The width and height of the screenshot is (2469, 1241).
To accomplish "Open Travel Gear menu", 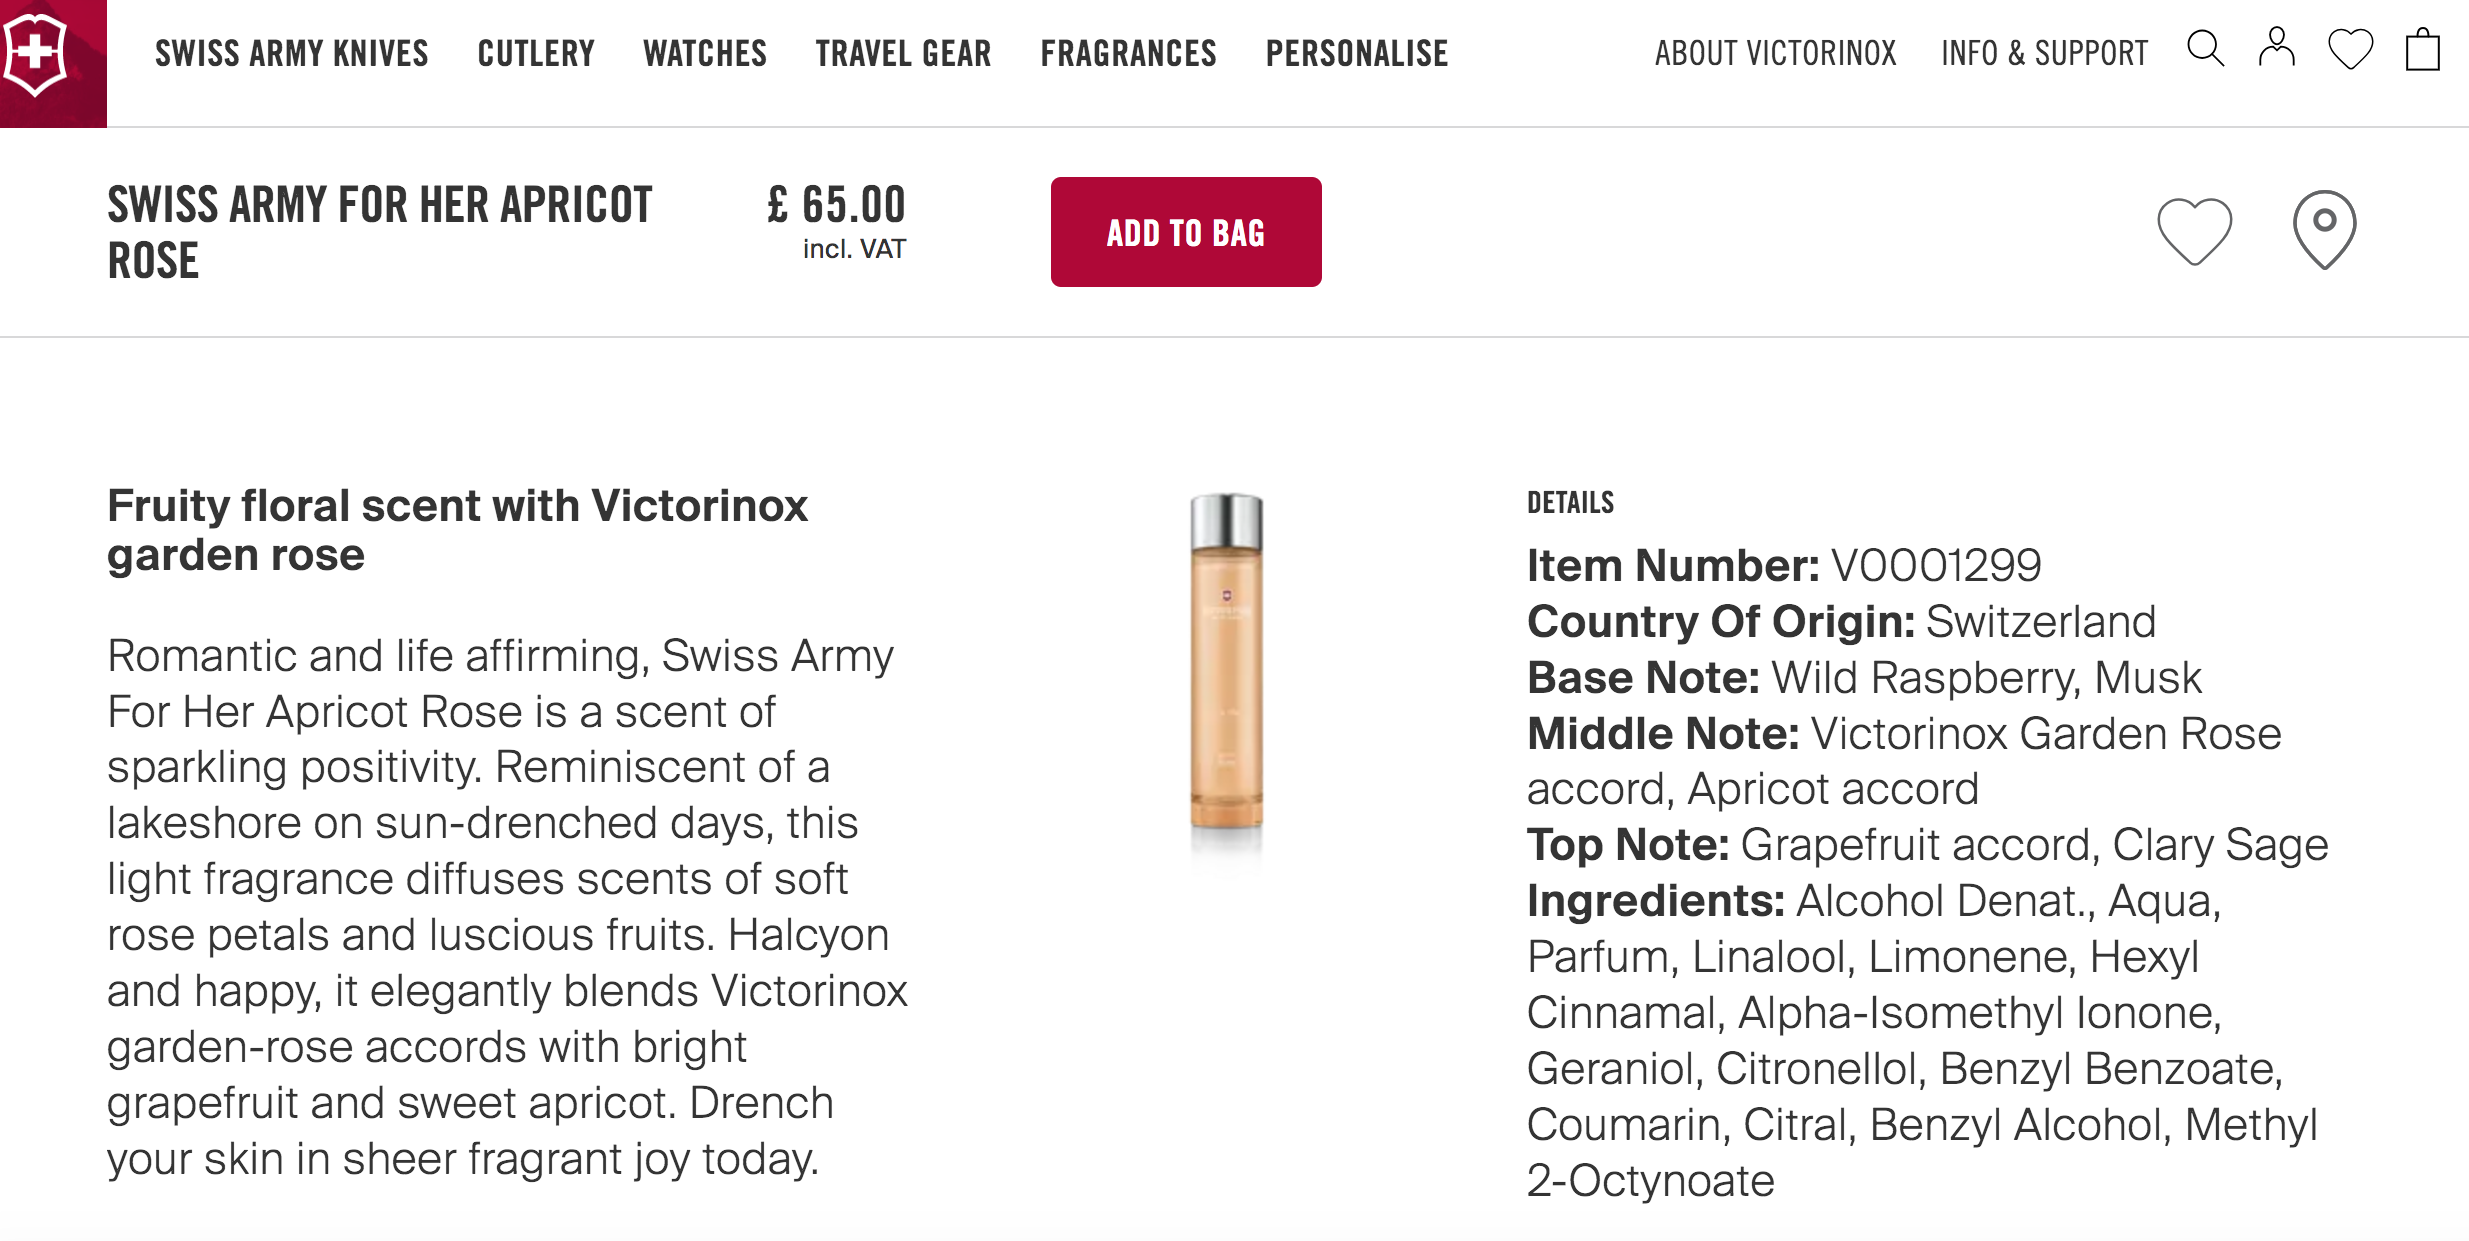I will pyautogui.click(x=903, y=53).
